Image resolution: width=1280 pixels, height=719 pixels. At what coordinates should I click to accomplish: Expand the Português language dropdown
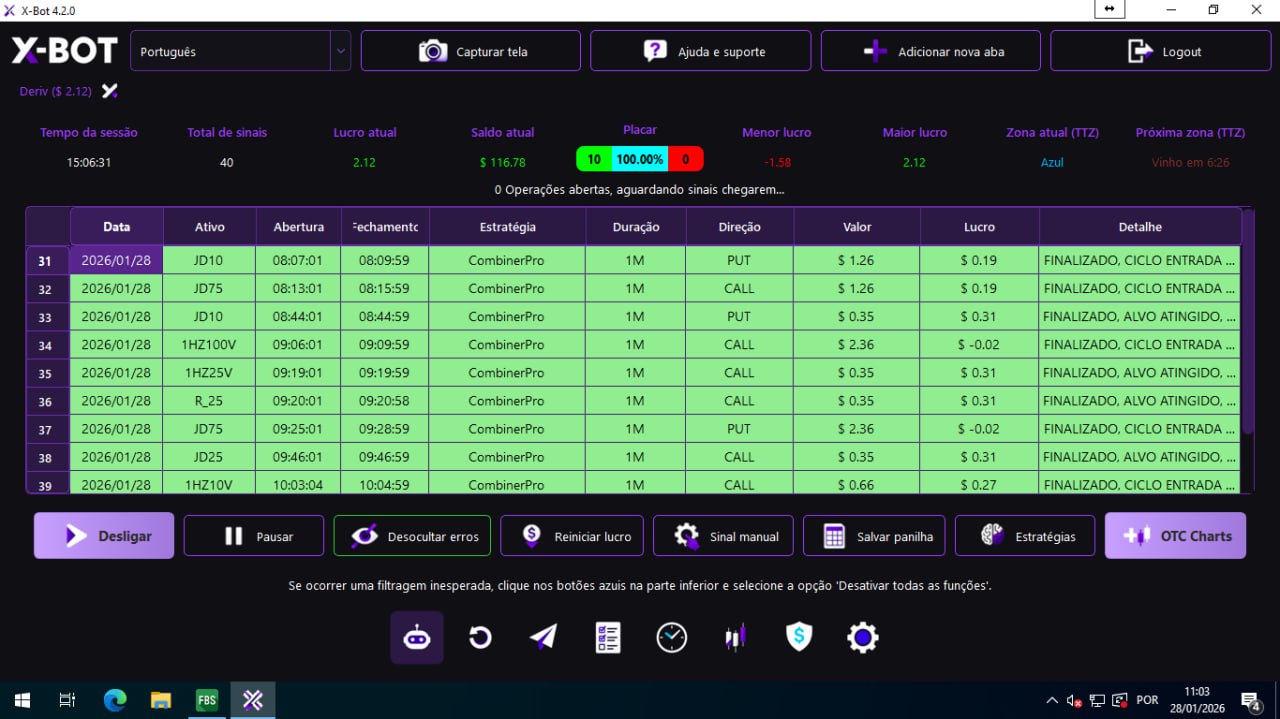230,51
